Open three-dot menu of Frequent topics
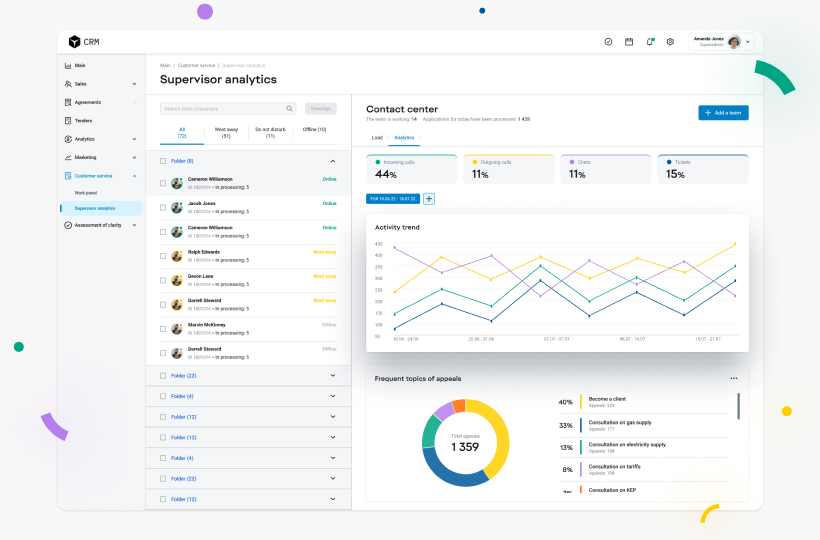 coord(734,378)
